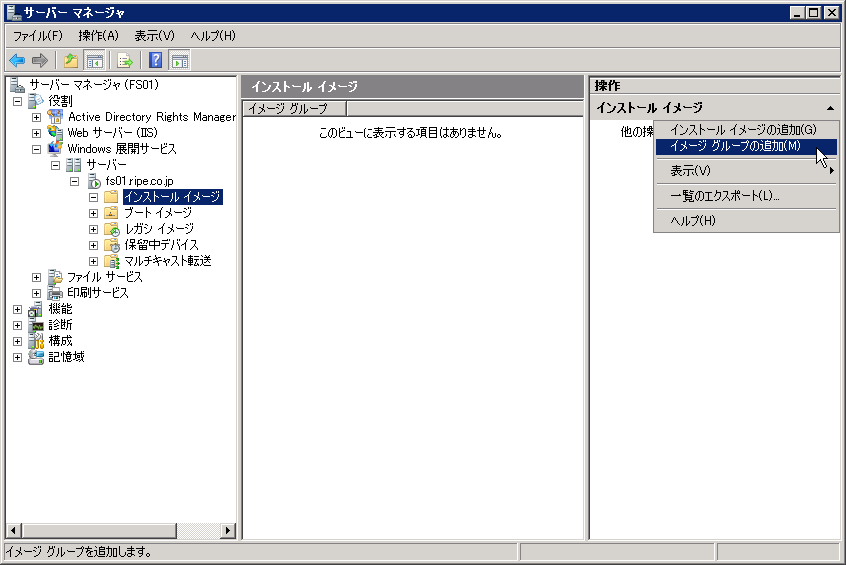Click the ファイル サービス icon
846x565 pixels.
(55, 277)
